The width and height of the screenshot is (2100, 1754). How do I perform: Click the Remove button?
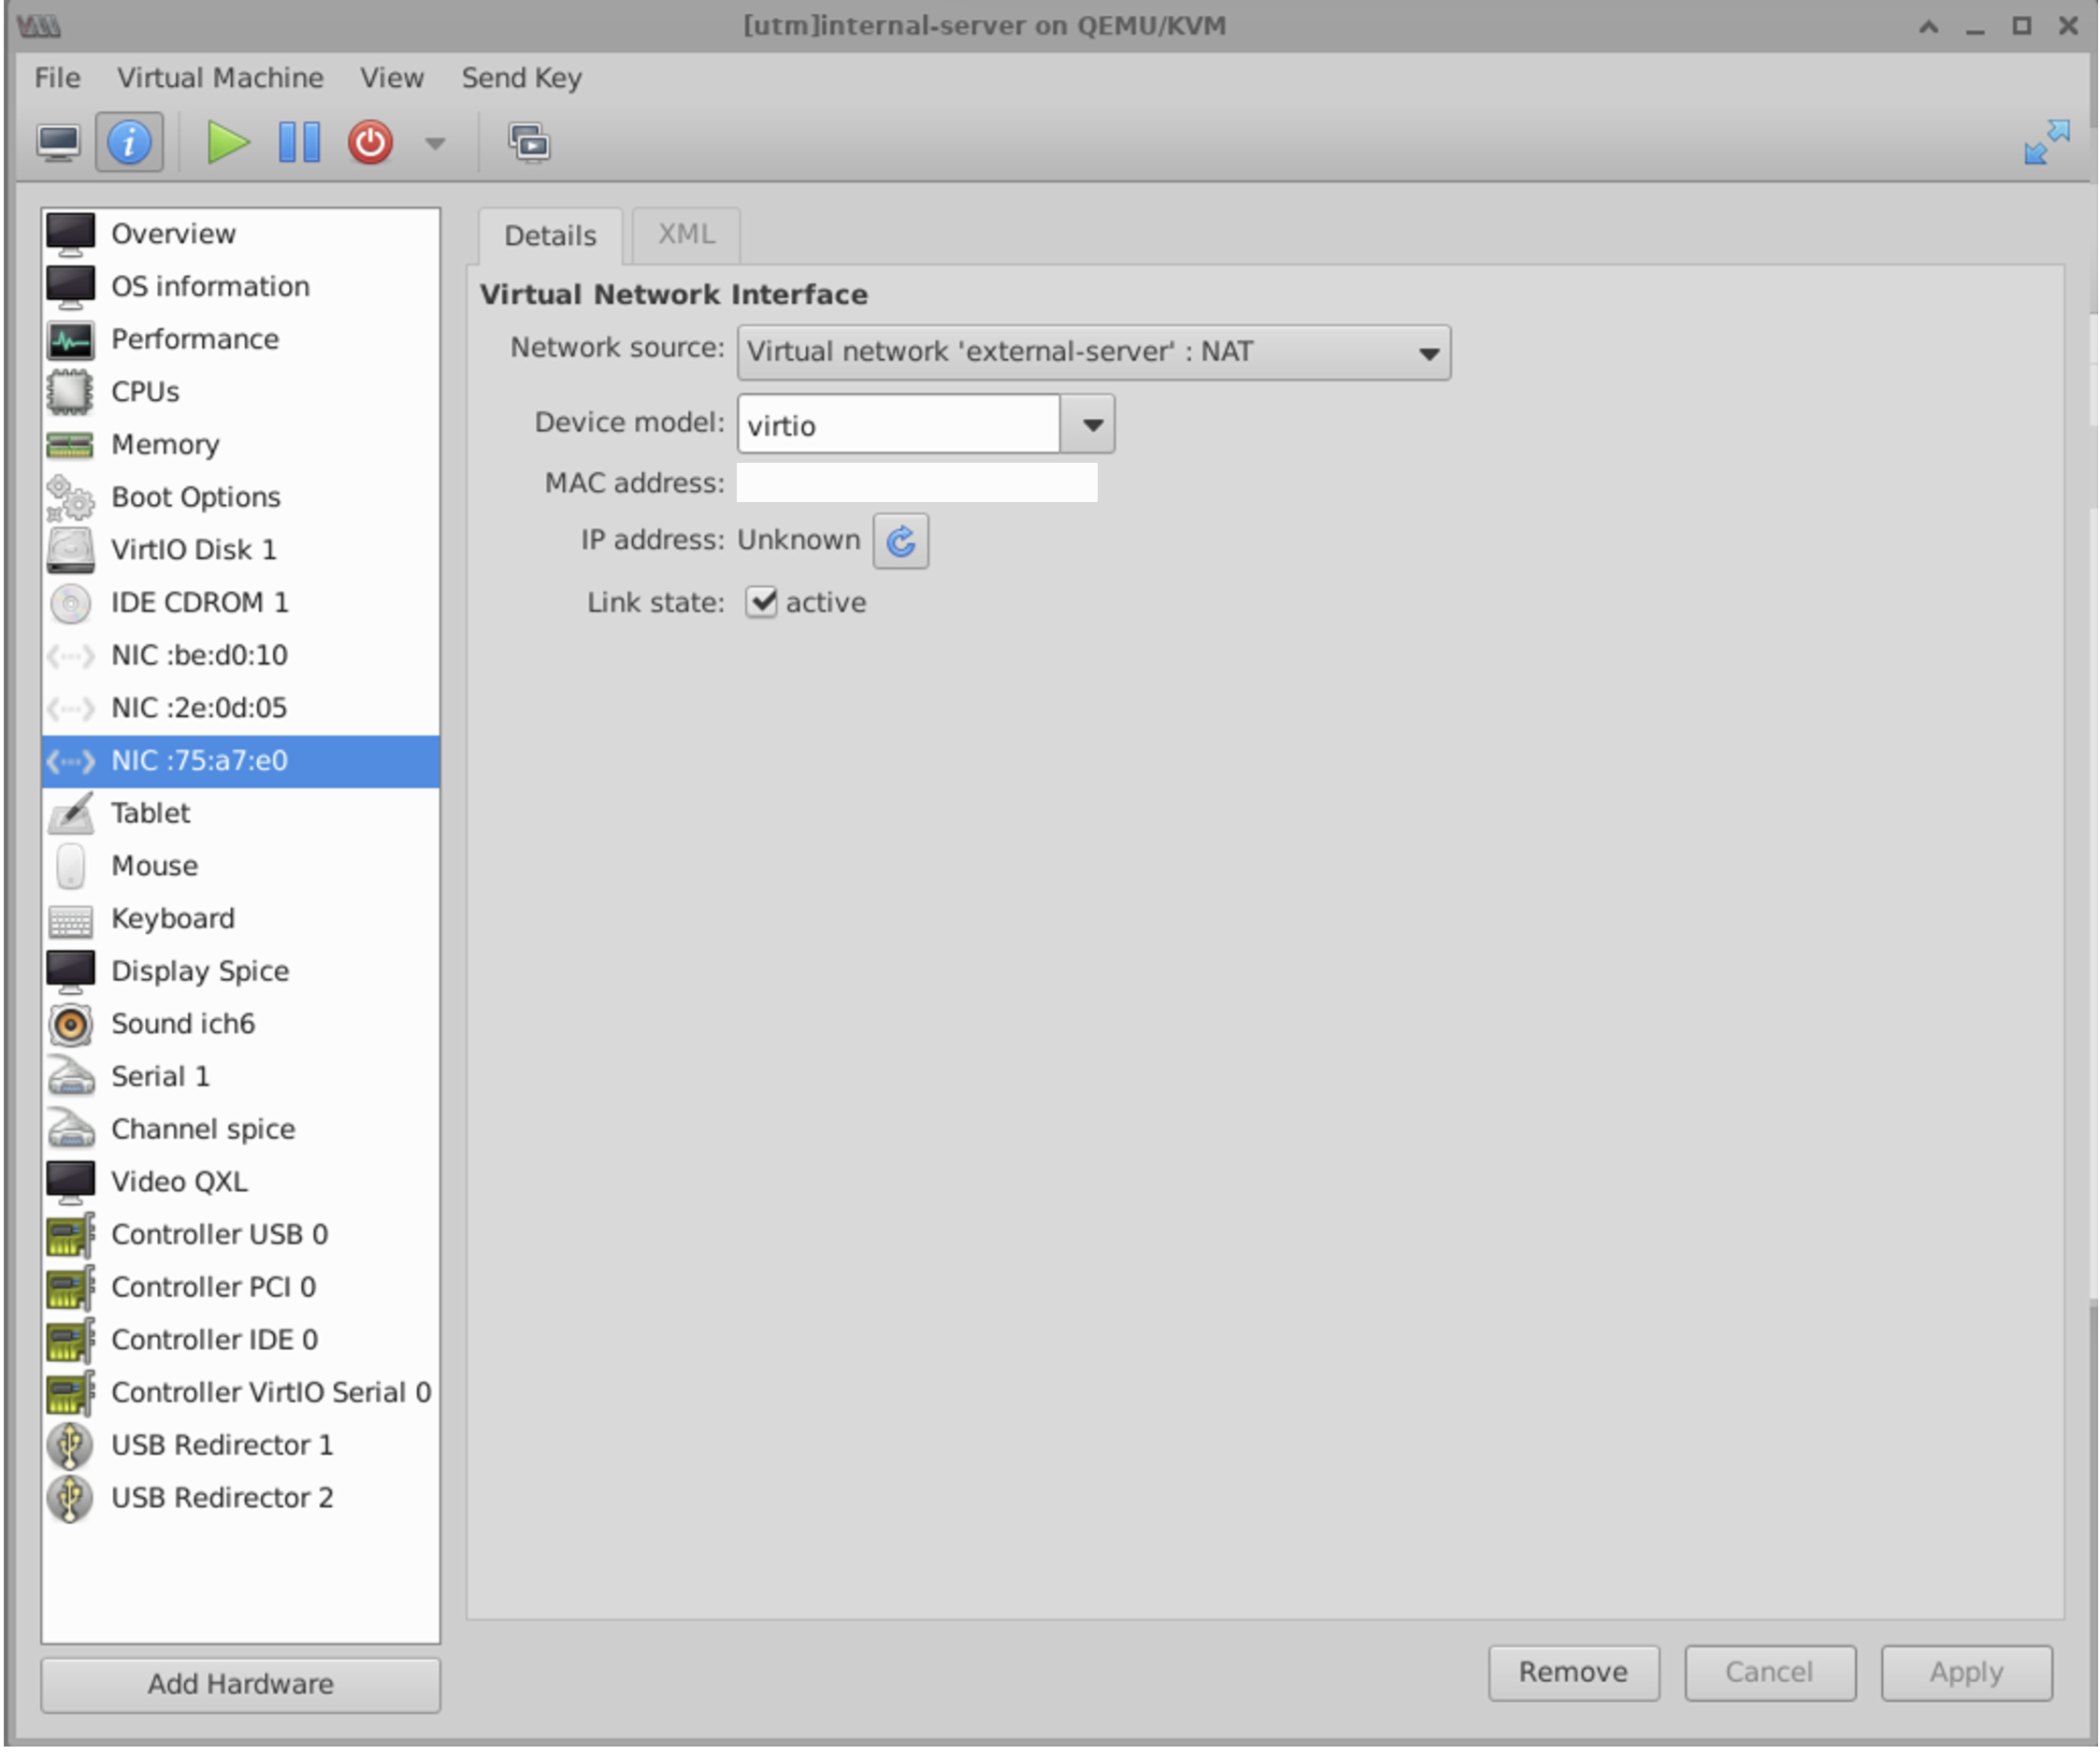coord(1572,1672)
